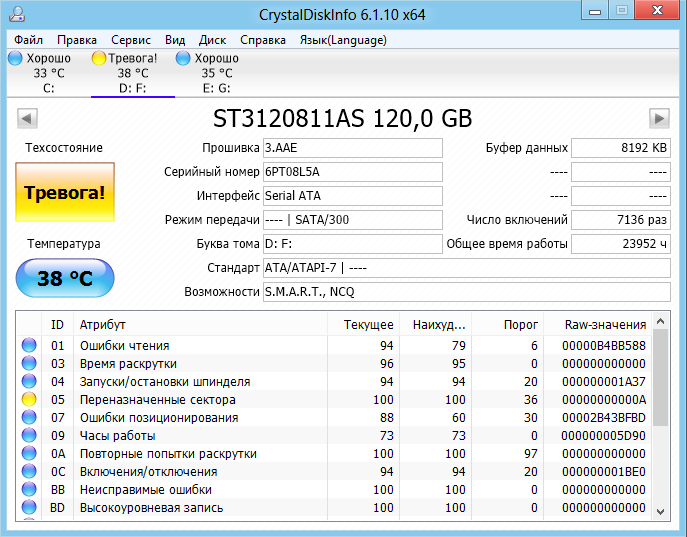Click raw value 00002B43BFBD
This screenshot has width=687, height=537.
coord(604,417)
